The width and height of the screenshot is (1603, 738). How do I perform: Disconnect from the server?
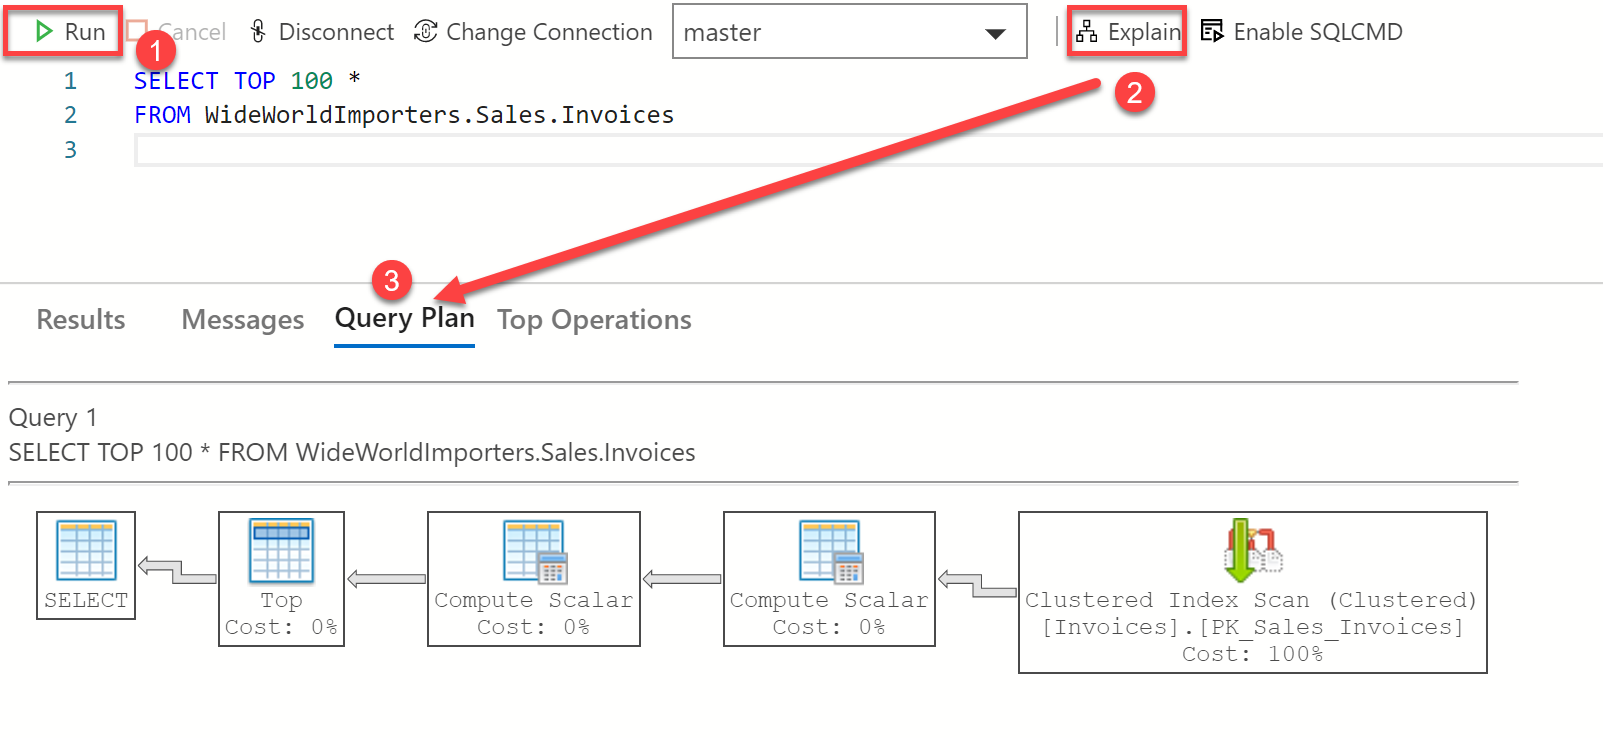click(x=321, y=32)
